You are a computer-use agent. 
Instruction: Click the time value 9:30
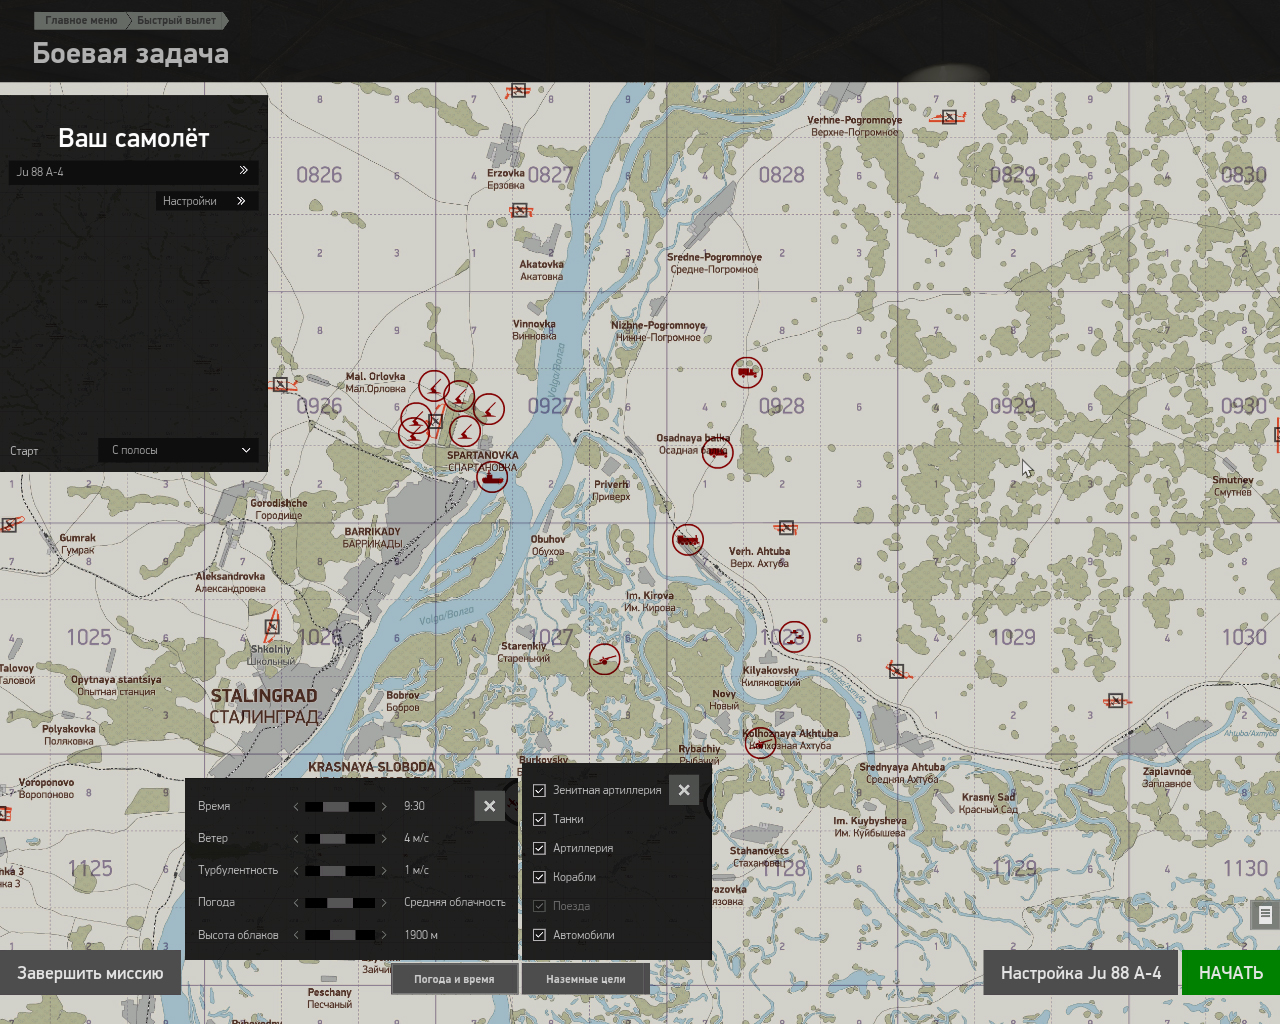coord(414,806)
